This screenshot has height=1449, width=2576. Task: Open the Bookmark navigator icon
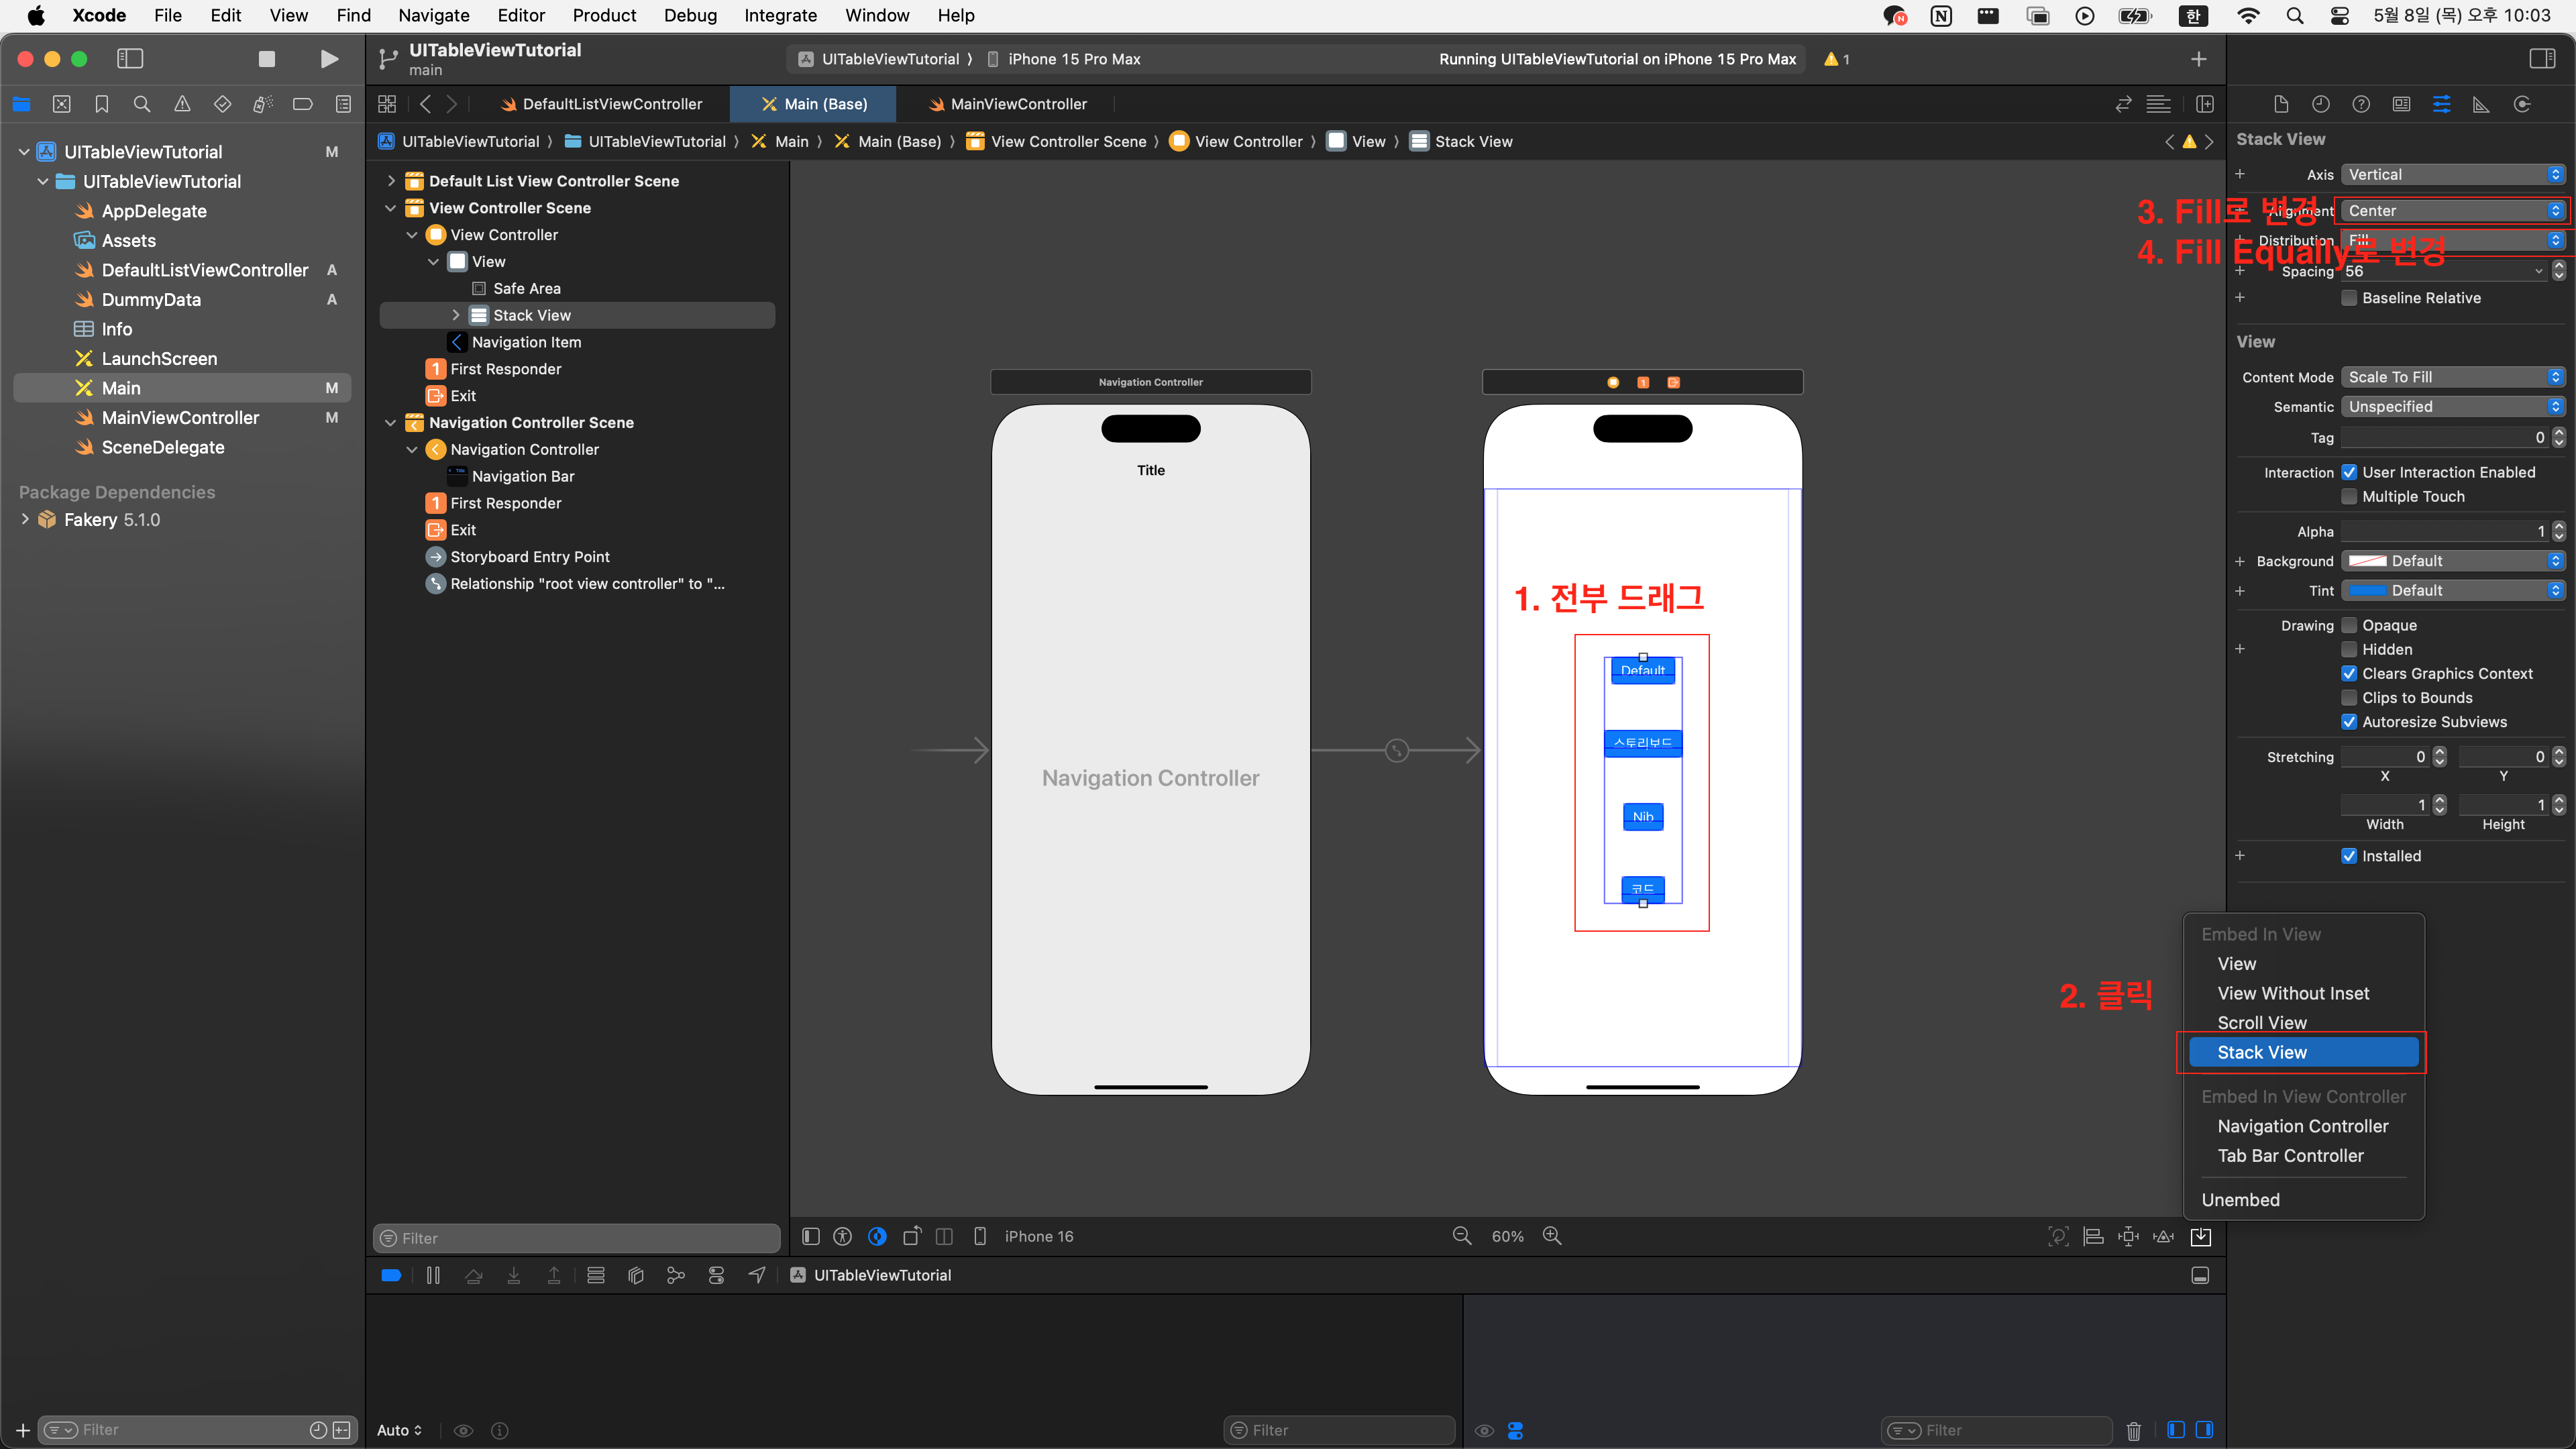pyautogui.click(x=102, y=104)
